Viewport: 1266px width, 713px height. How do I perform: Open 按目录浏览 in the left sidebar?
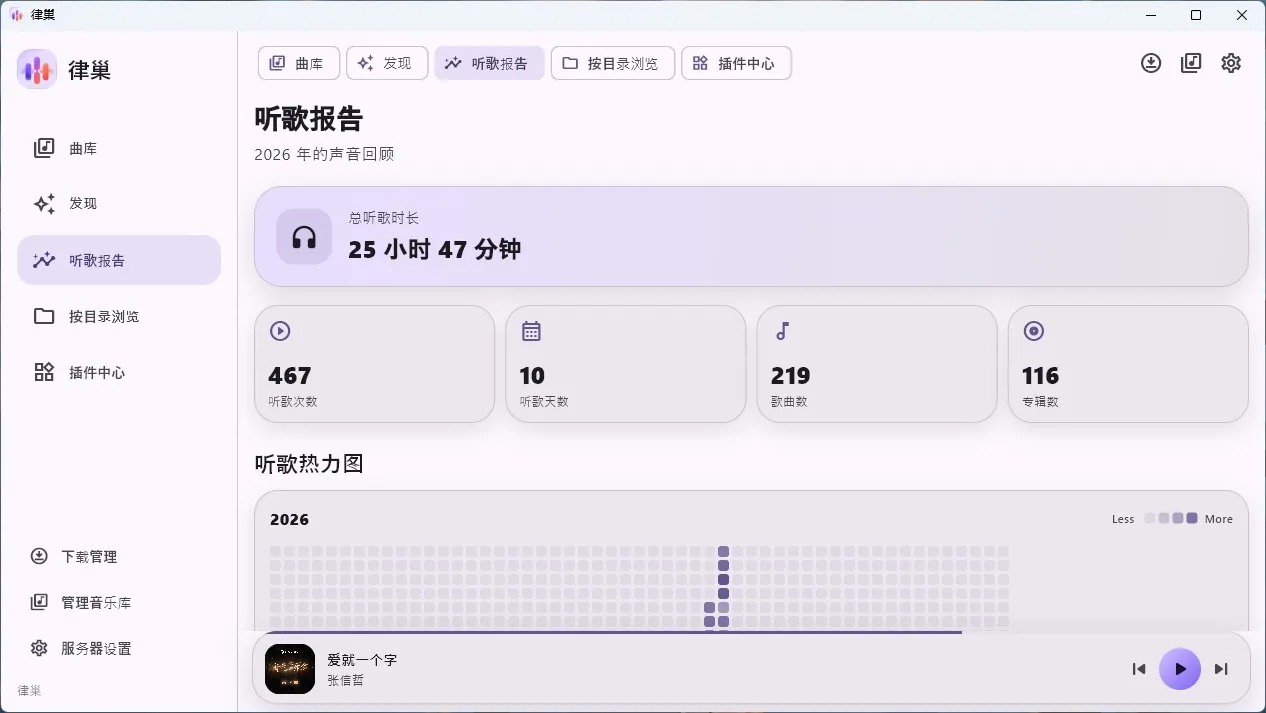pos(119,316)
